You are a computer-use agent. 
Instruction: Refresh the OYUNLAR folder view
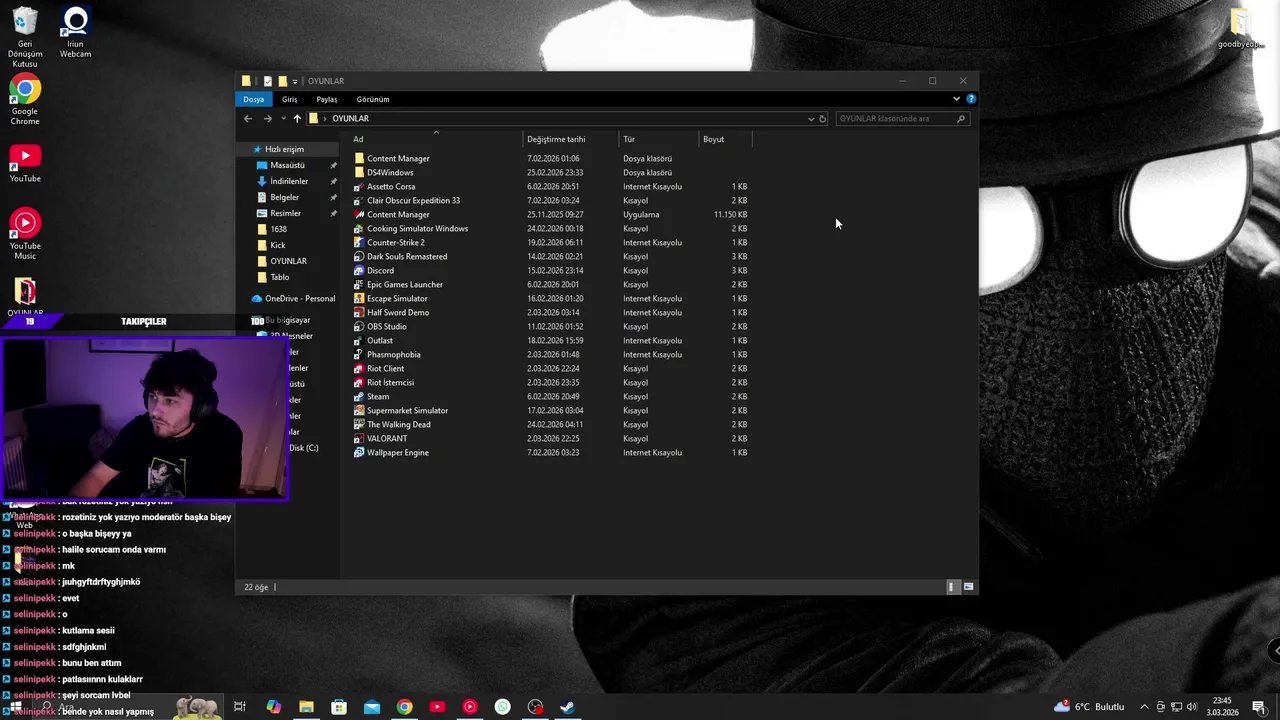[823, 119]
